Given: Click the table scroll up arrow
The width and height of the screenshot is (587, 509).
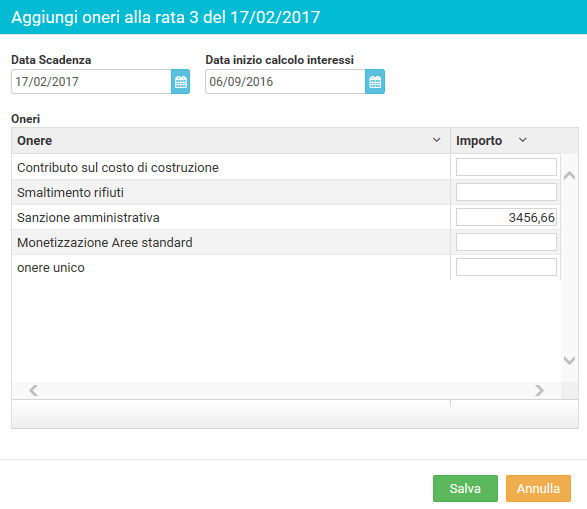Looking at the screenshot, I should [569, 176].
